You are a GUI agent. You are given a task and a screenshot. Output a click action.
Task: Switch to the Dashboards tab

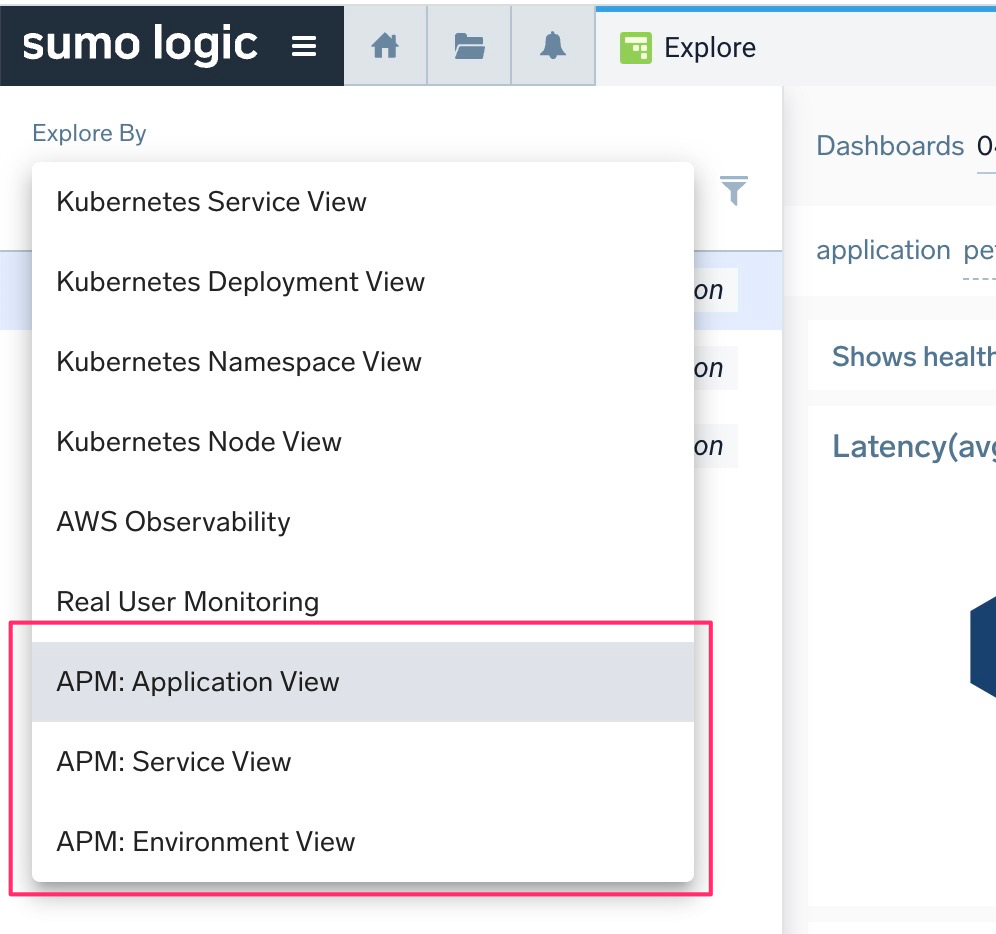pos(889,145)
